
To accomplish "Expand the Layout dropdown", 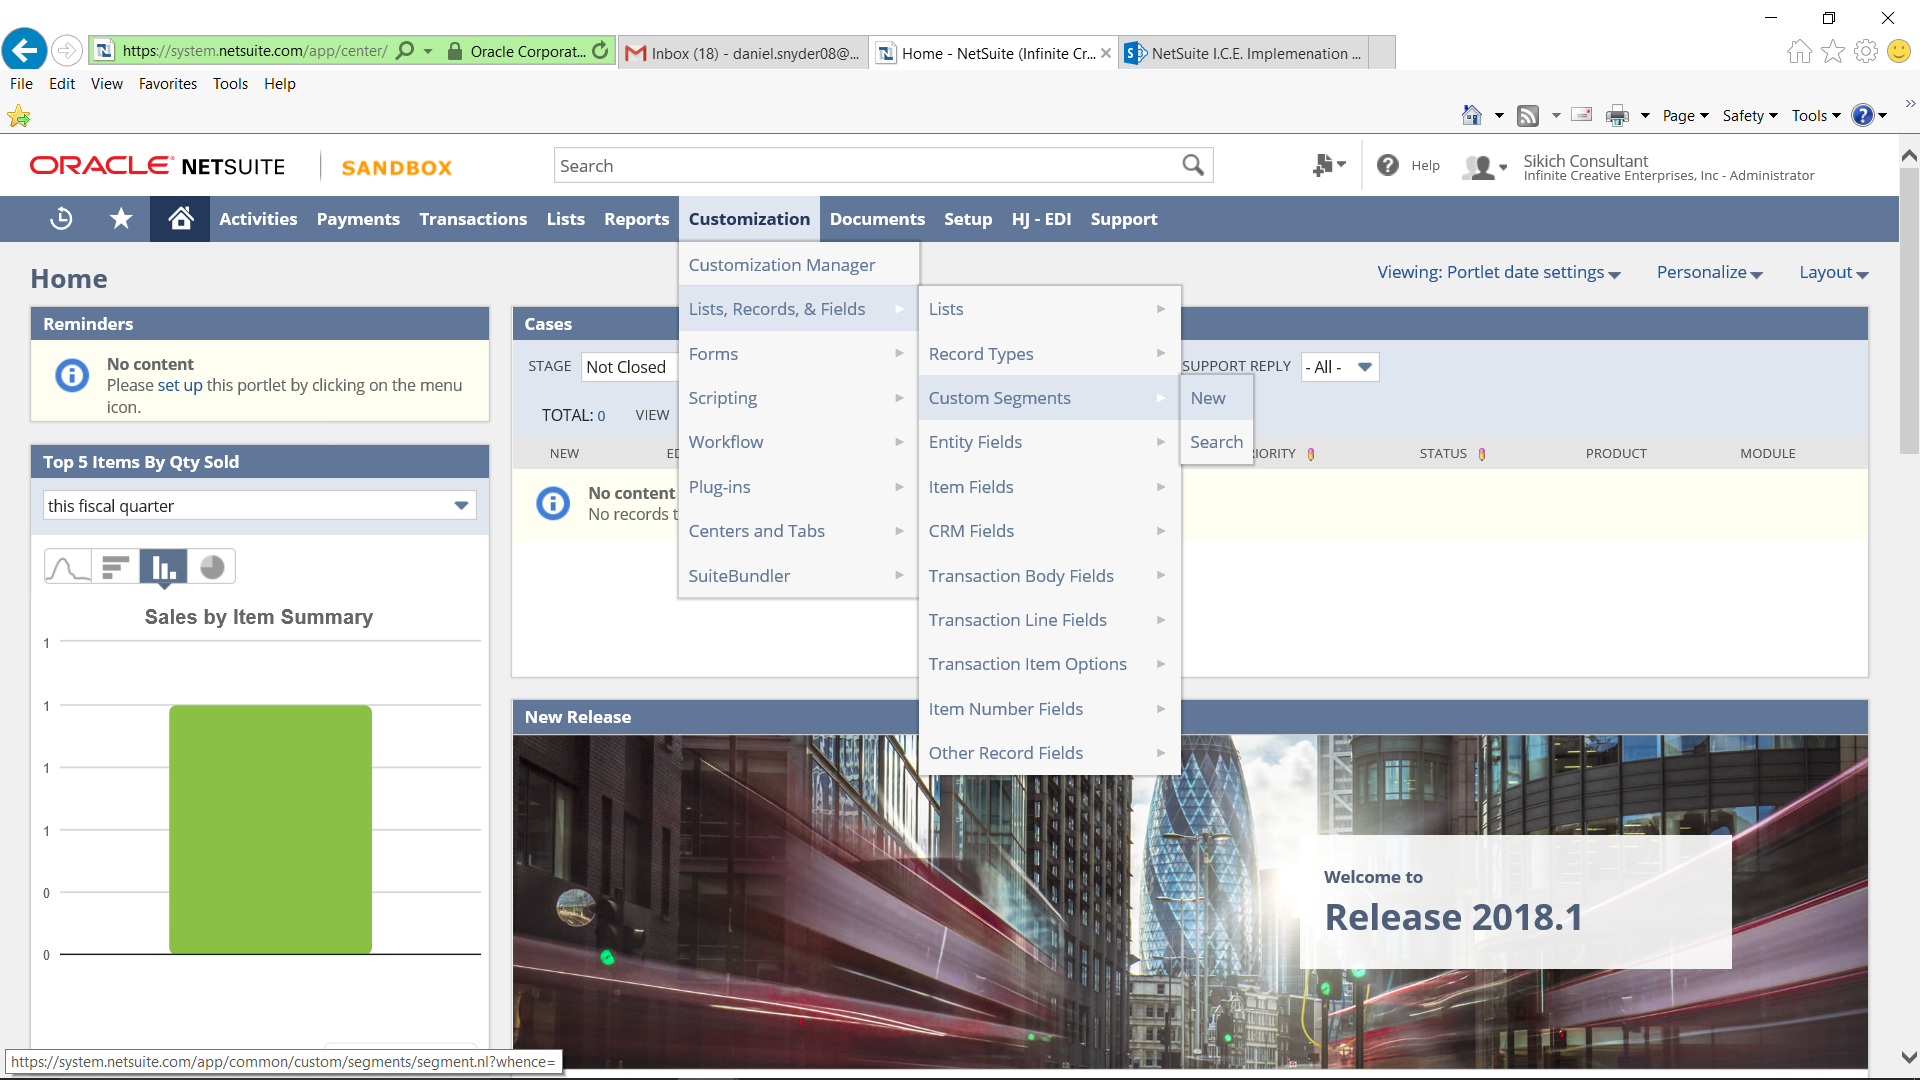I will (1832, 272).
